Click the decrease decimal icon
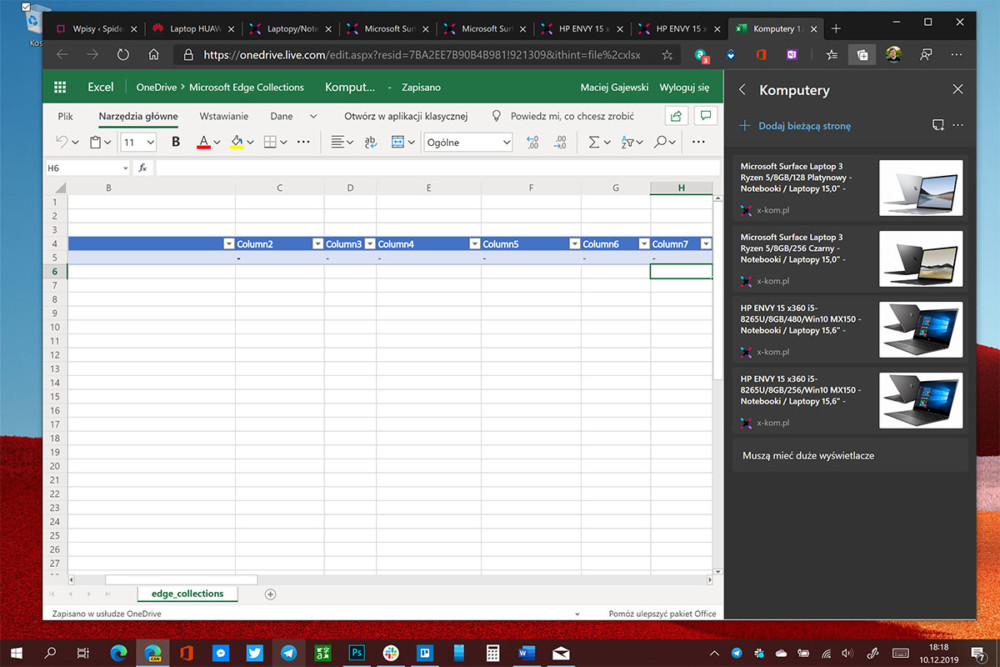Image resolution: width=1000 pixels, height=667 pixels. point(560,142)
